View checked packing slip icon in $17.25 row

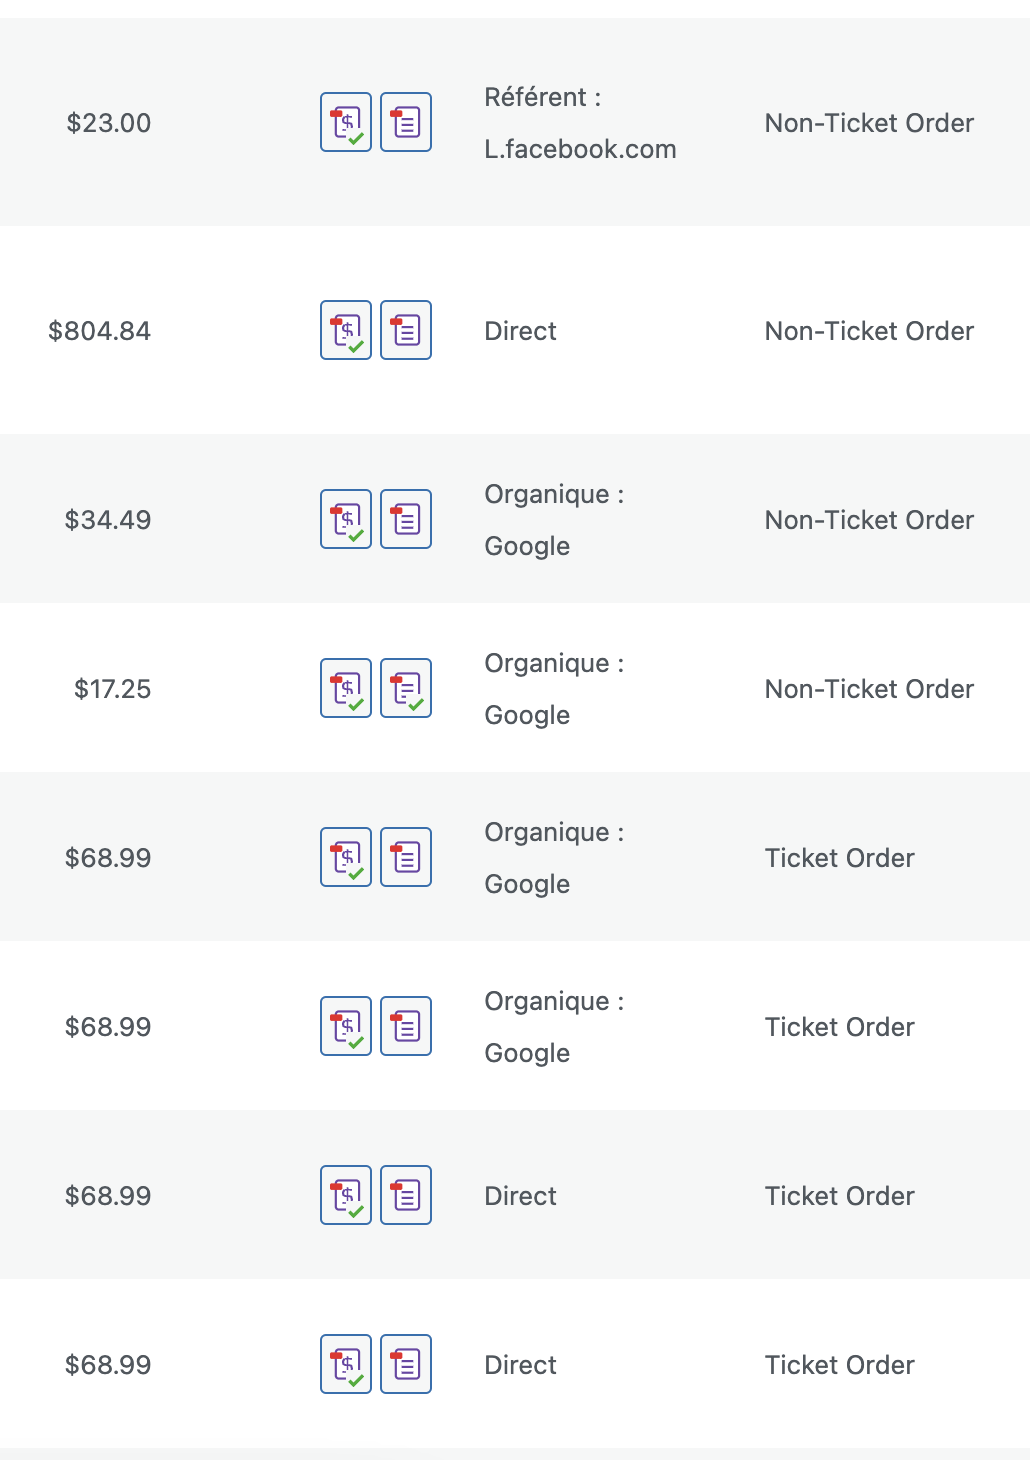(x=406, y=688)
